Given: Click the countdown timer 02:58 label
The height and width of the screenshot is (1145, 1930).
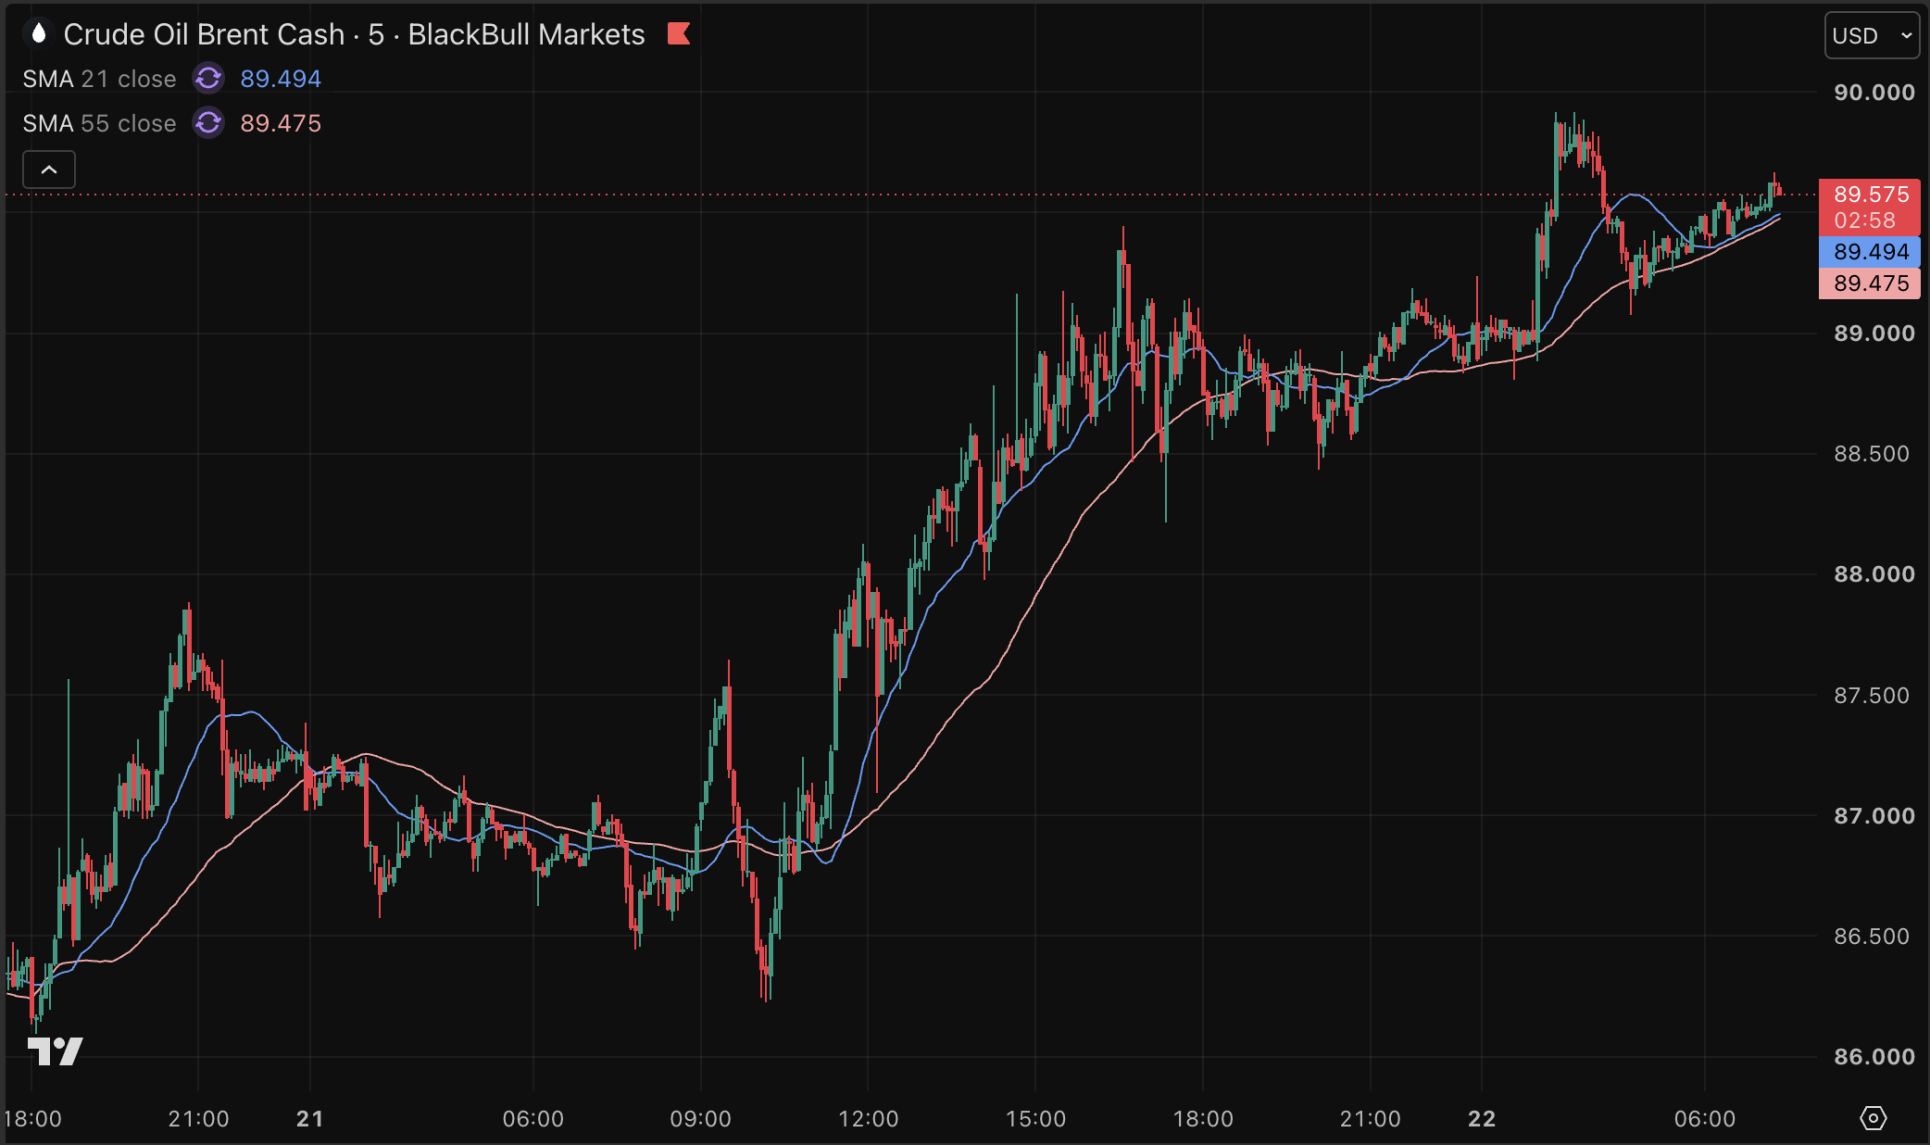Looking at the screenshot, I should tap(1864, 220).
